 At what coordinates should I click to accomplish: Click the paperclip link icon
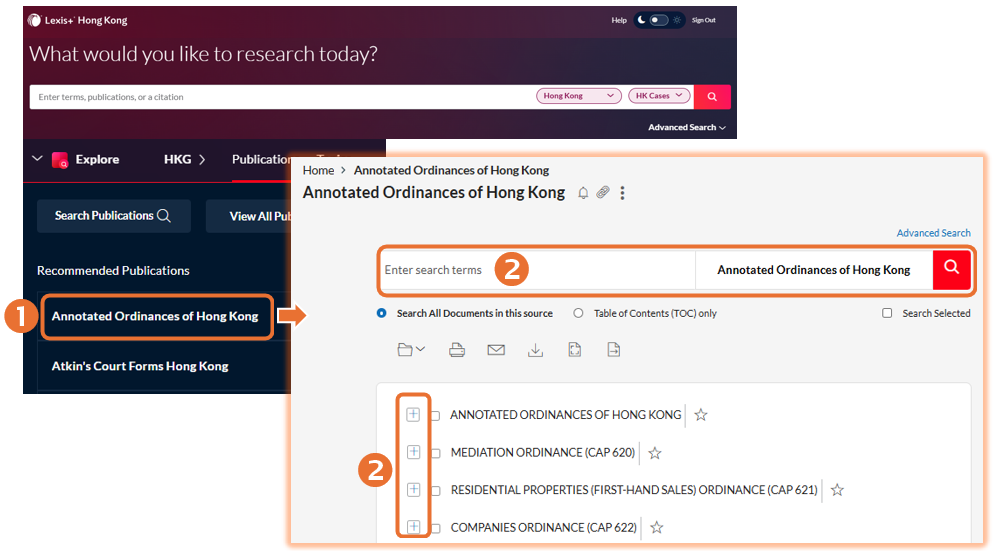pyautogui.click(x=602, y=193)
